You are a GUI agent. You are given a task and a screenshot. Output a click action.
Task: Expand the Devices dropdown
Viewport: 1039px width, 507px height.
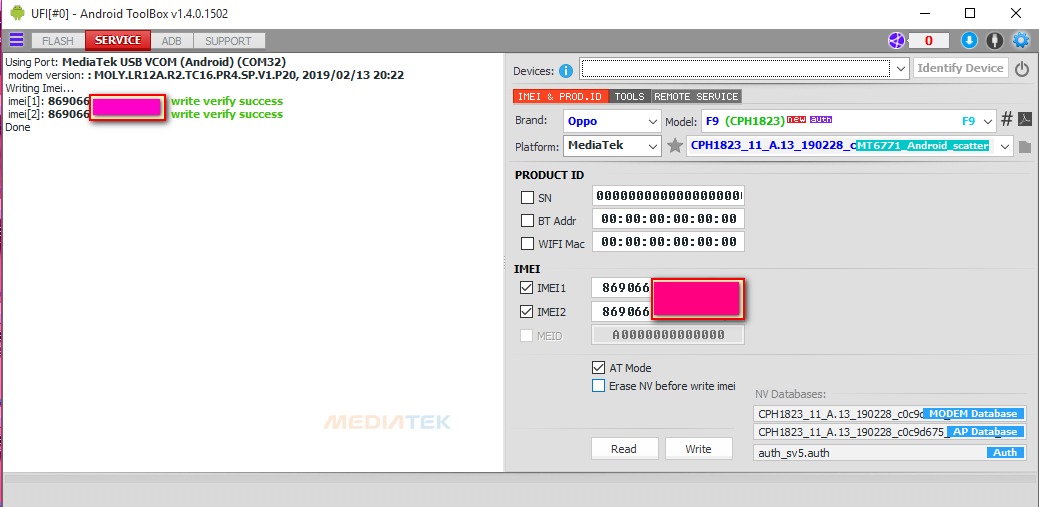coord(901,68)
